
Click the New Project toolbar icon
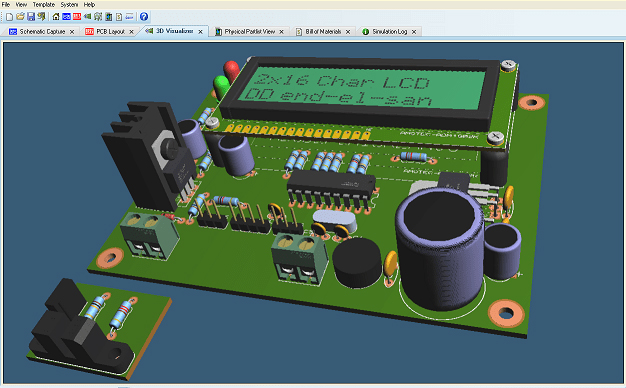[x=10, y=17]
